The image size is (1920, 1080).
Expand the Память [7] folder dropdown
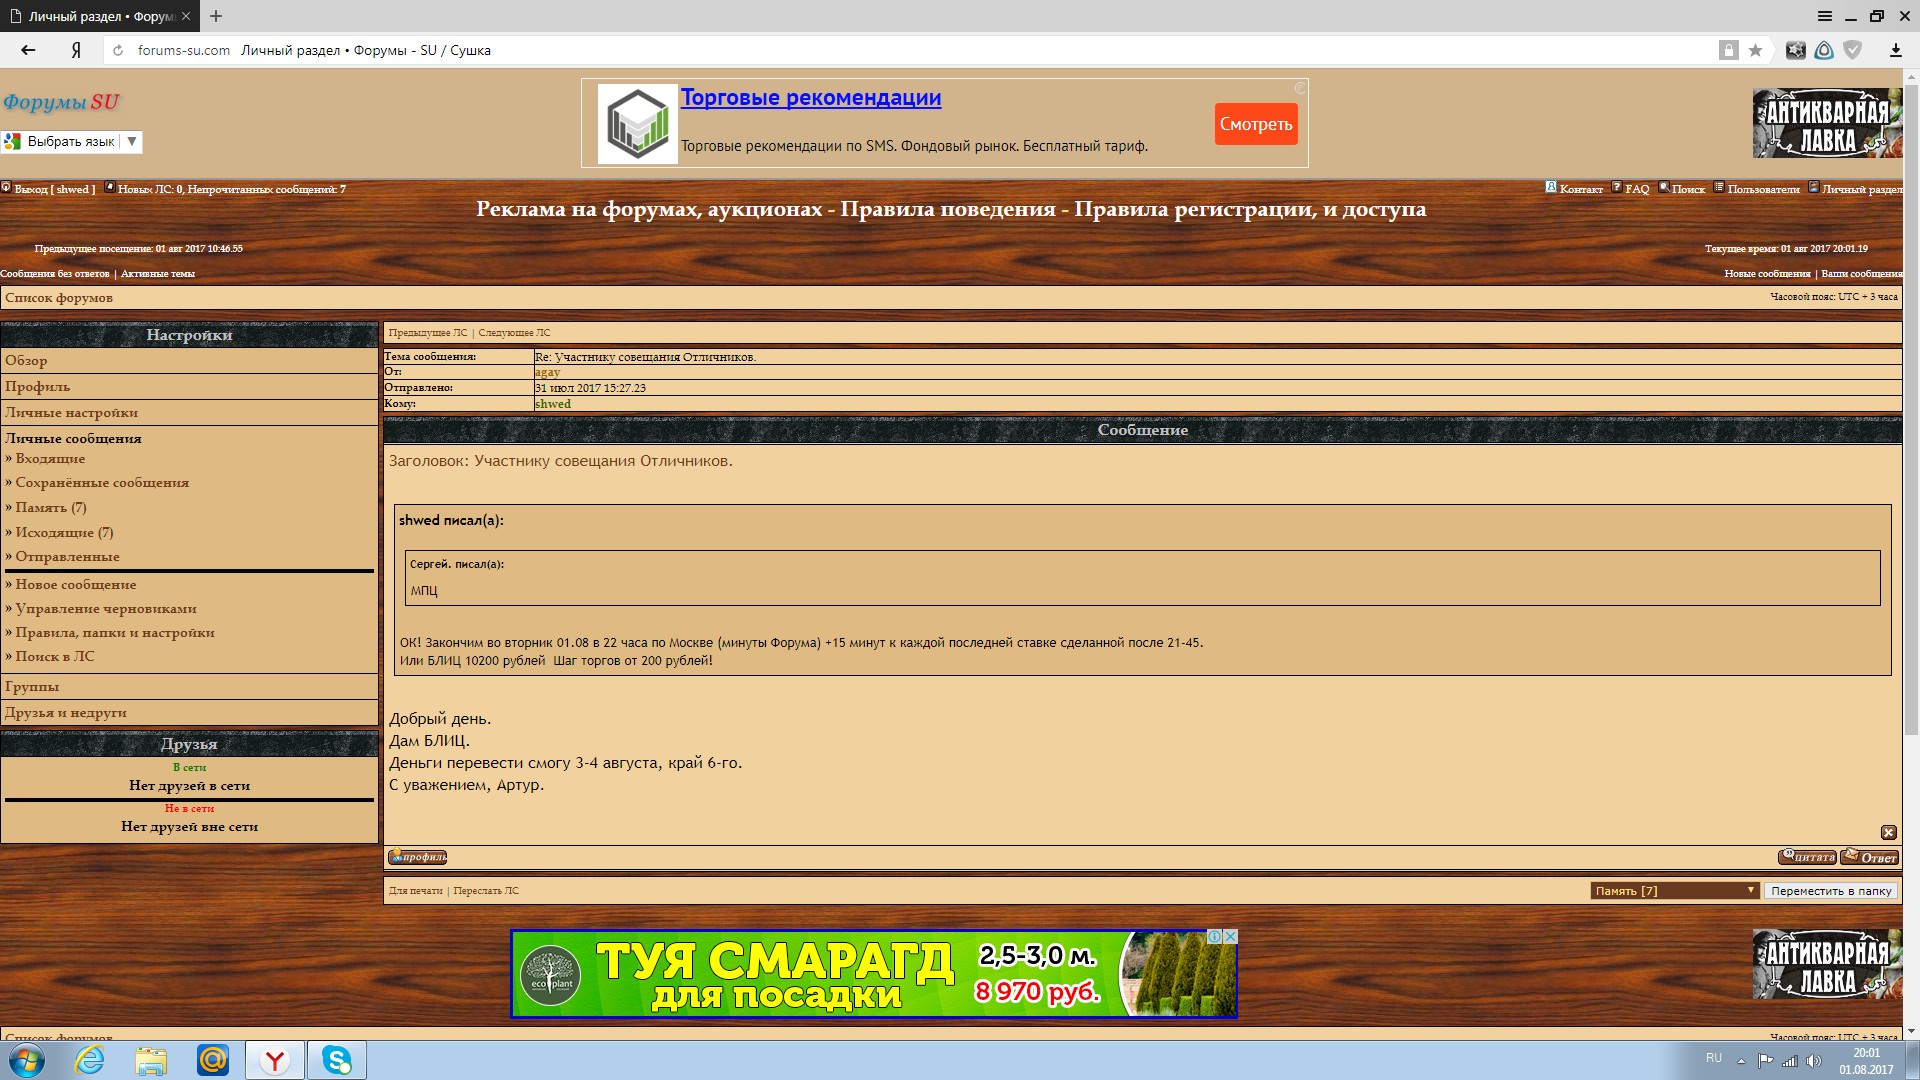coord(1675,890)
